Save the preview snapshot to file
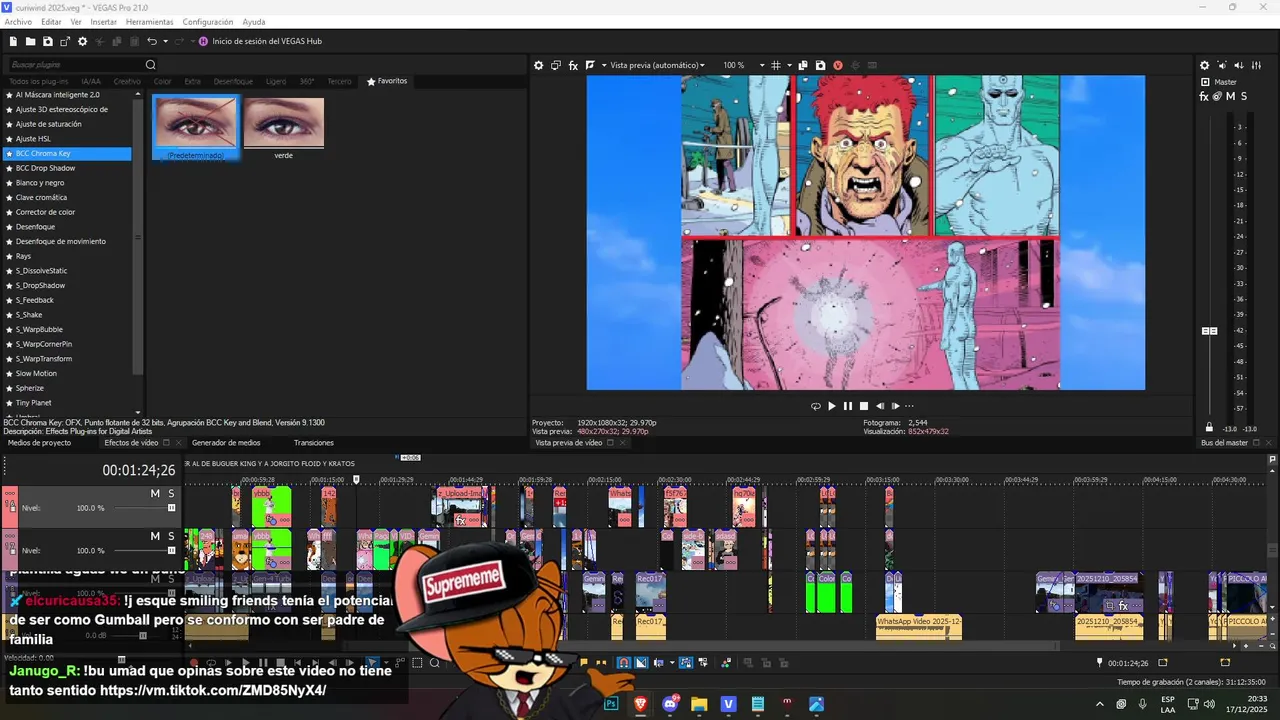This screenshot has height=720, width=1280. click(820, 65)
